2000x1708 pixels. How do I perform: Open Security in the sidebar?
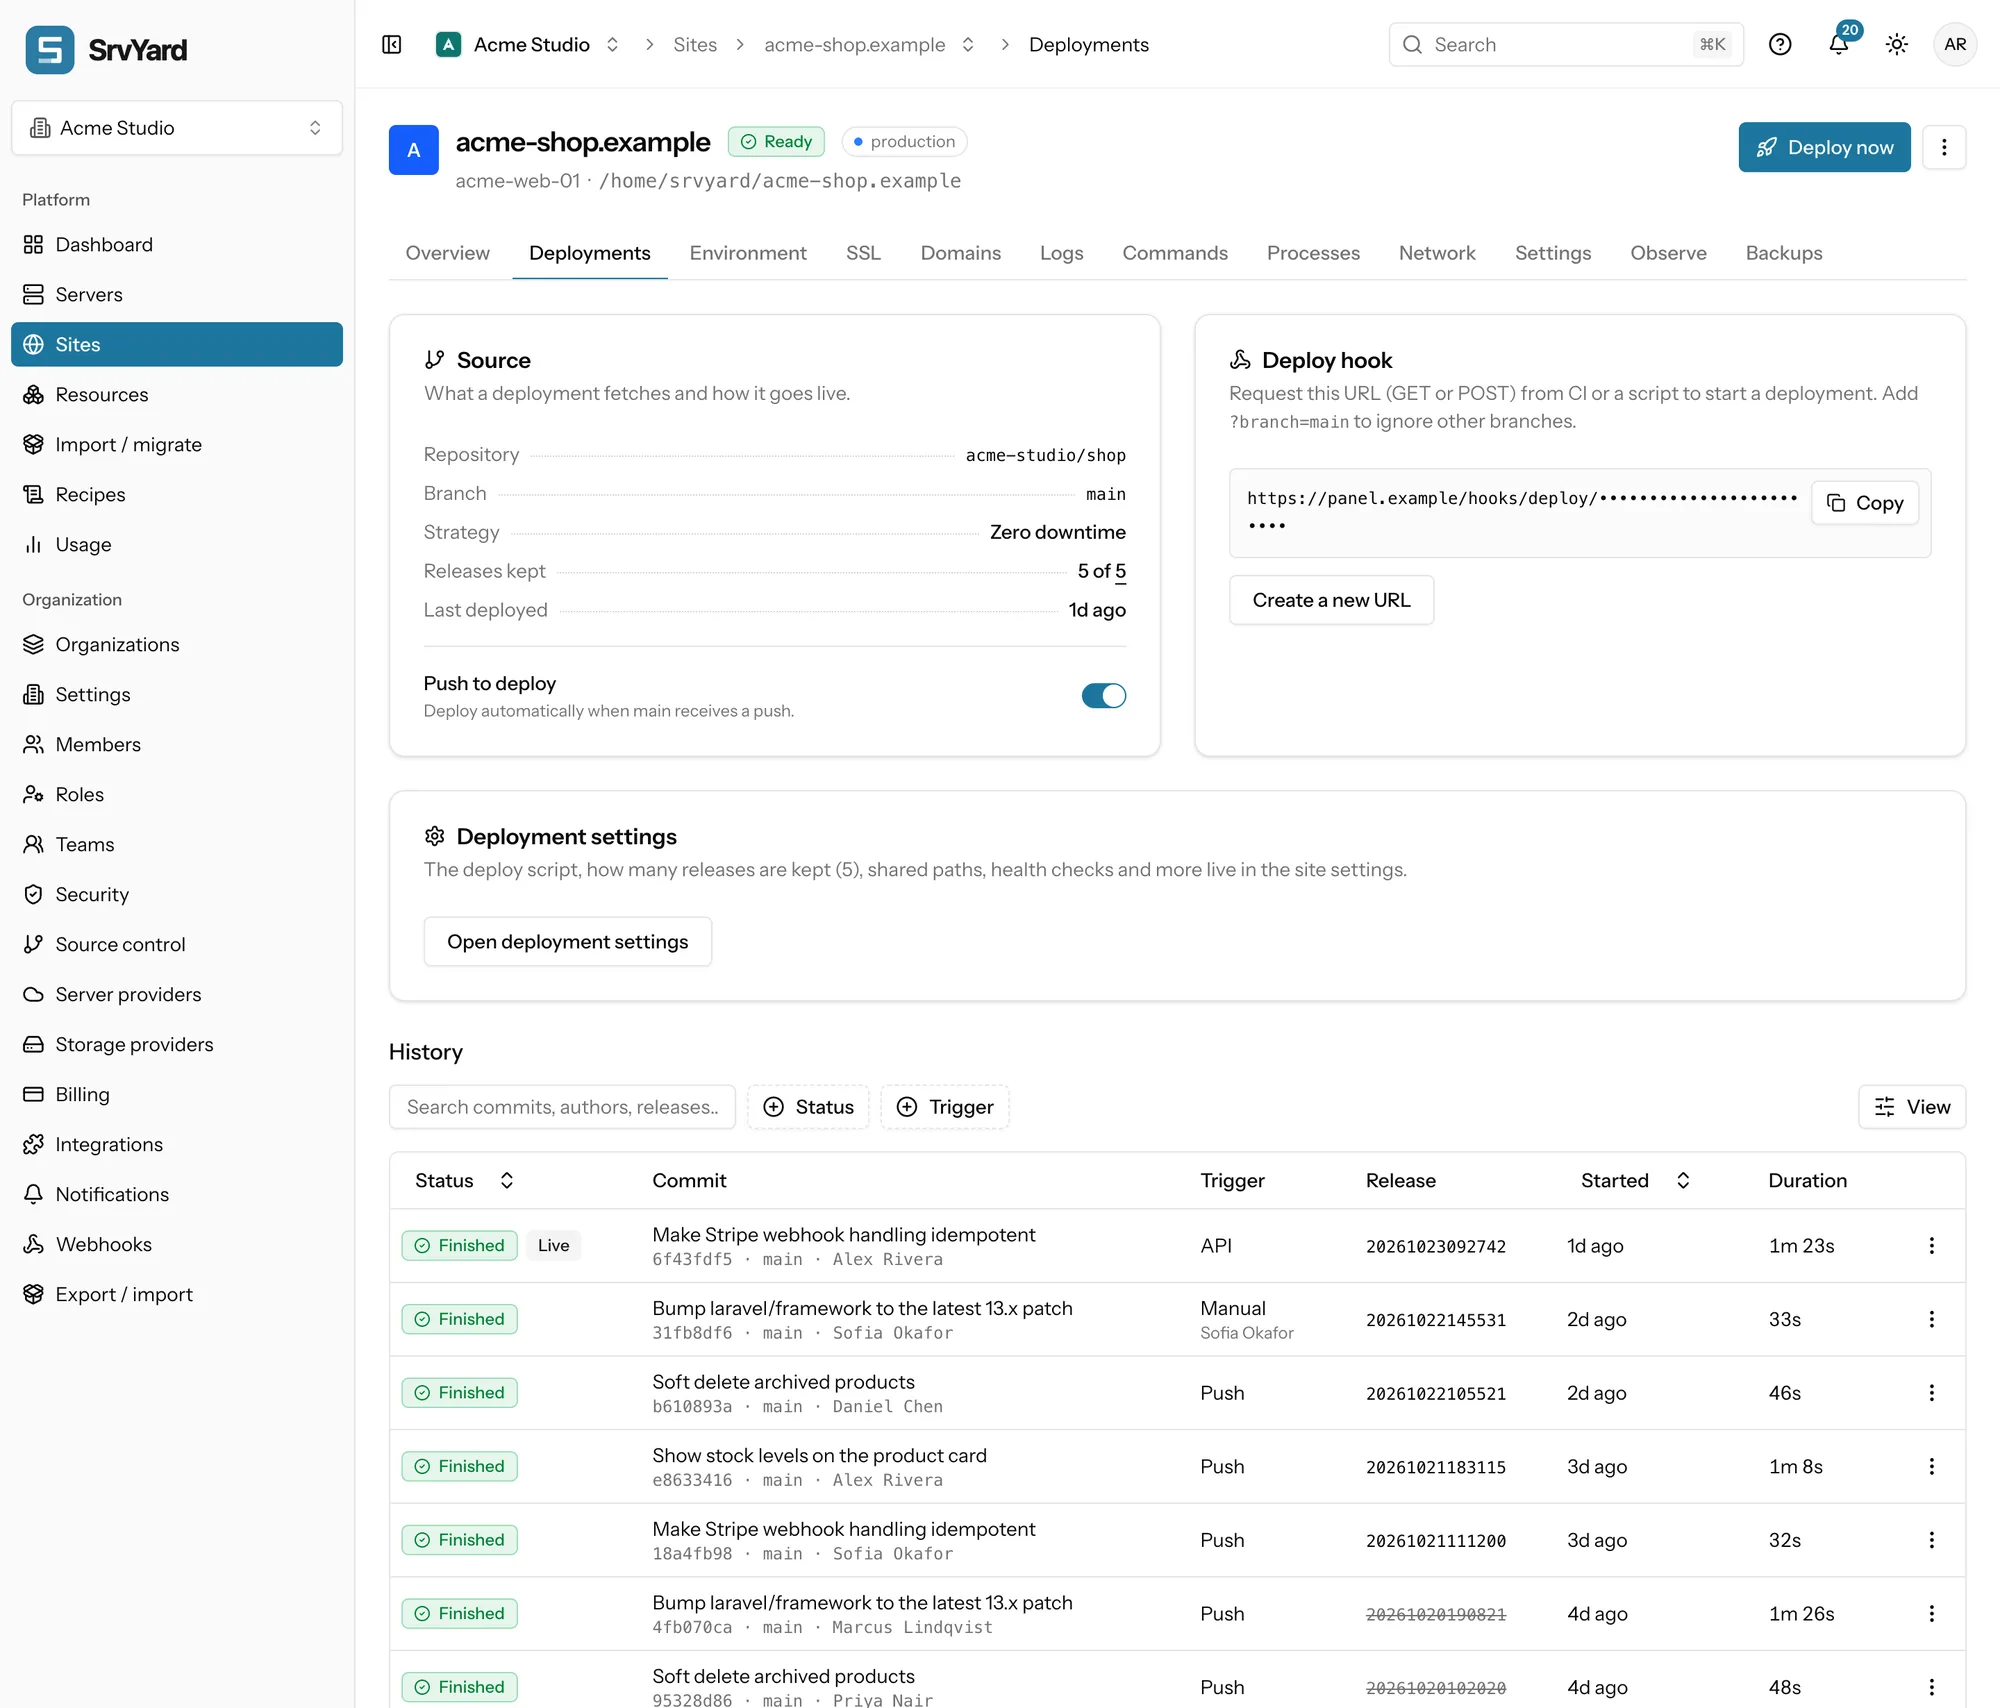177,895
